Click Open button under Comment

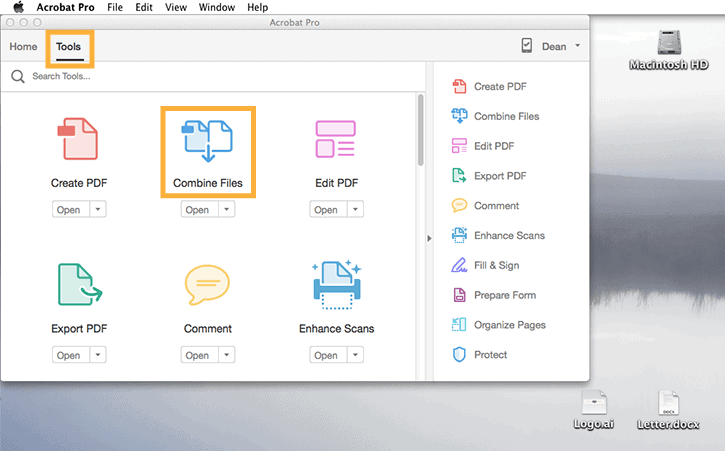[x=199, y=355]
